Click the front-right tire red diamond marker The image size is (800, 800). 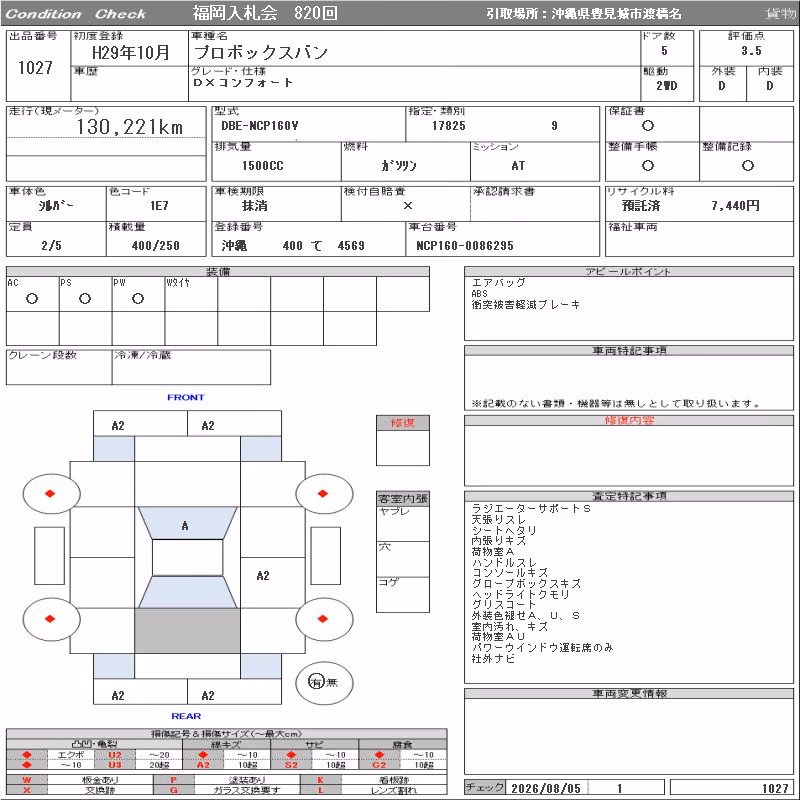[x=322, y=493]
